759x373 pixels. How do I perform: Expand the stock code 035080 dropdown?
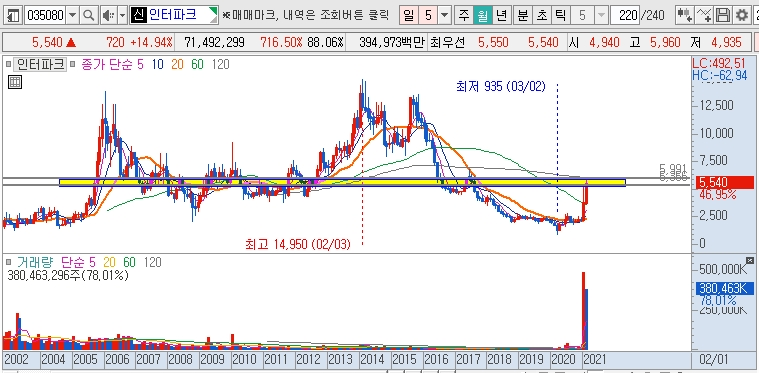73,16
